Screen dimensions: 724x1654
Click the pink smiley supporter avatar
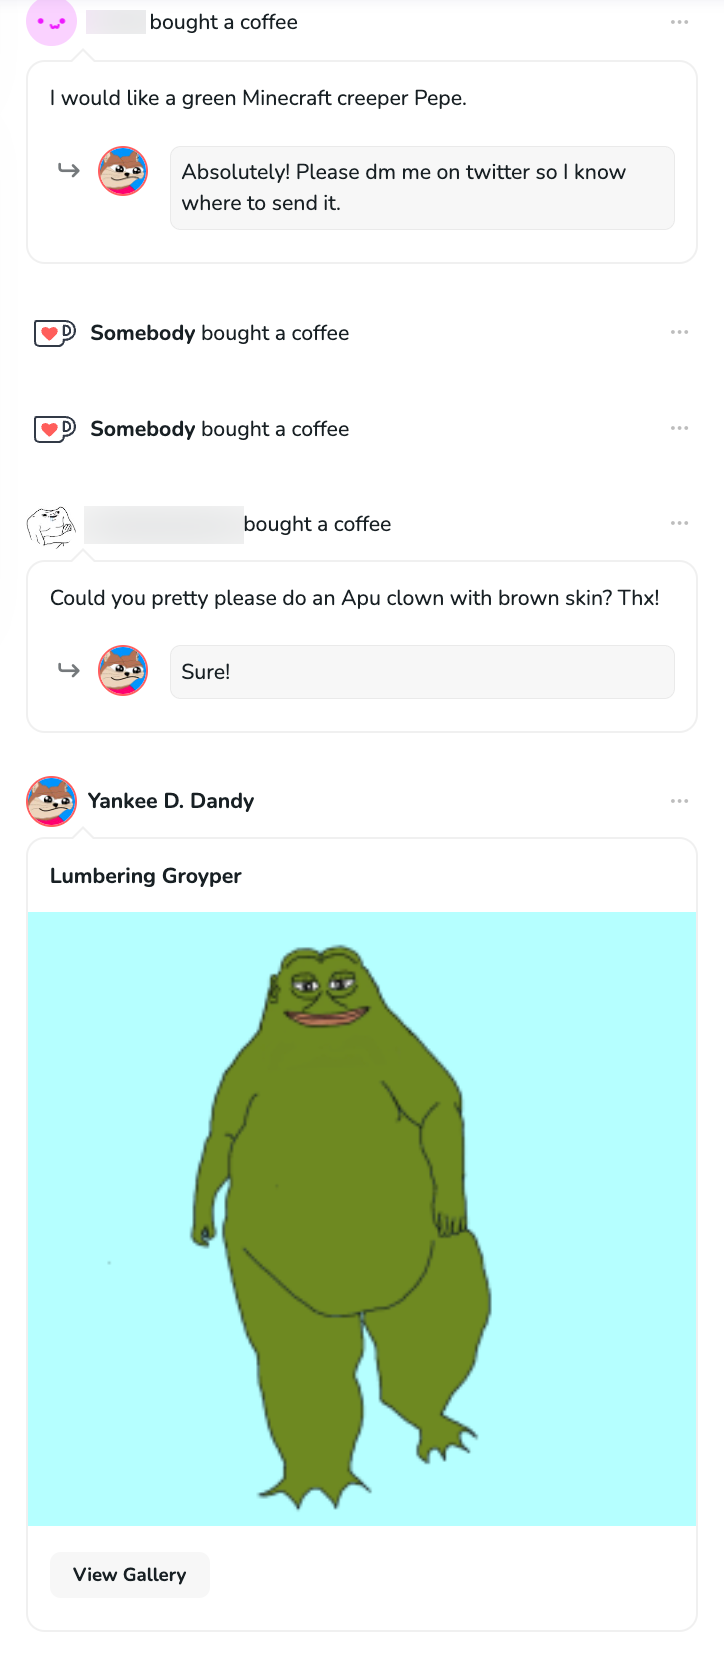[x=51, y=22]
